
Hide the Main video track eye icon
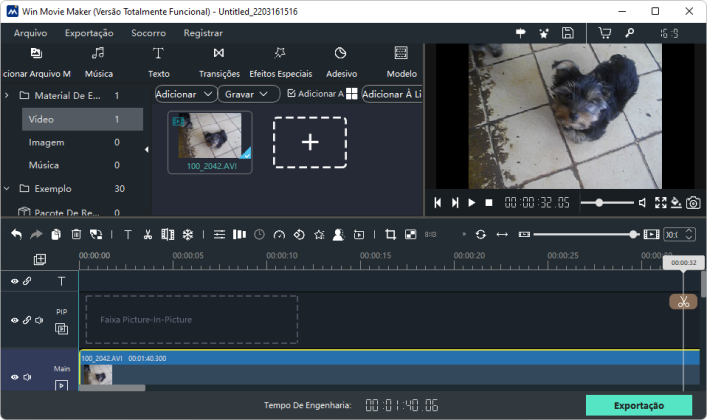point(14,377)
